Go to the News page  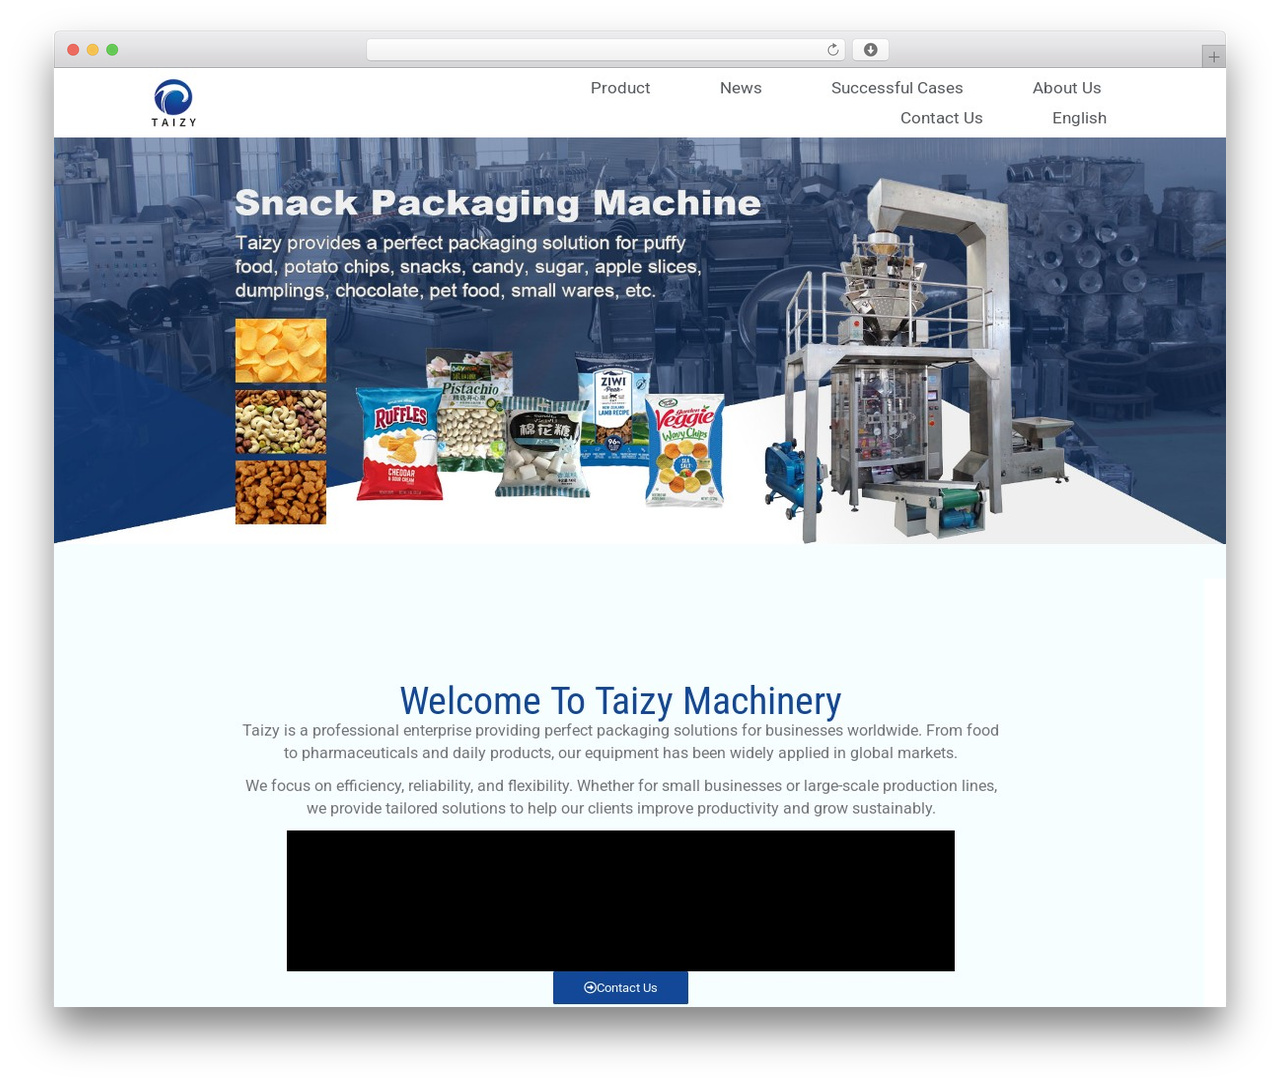click(741, 88)
